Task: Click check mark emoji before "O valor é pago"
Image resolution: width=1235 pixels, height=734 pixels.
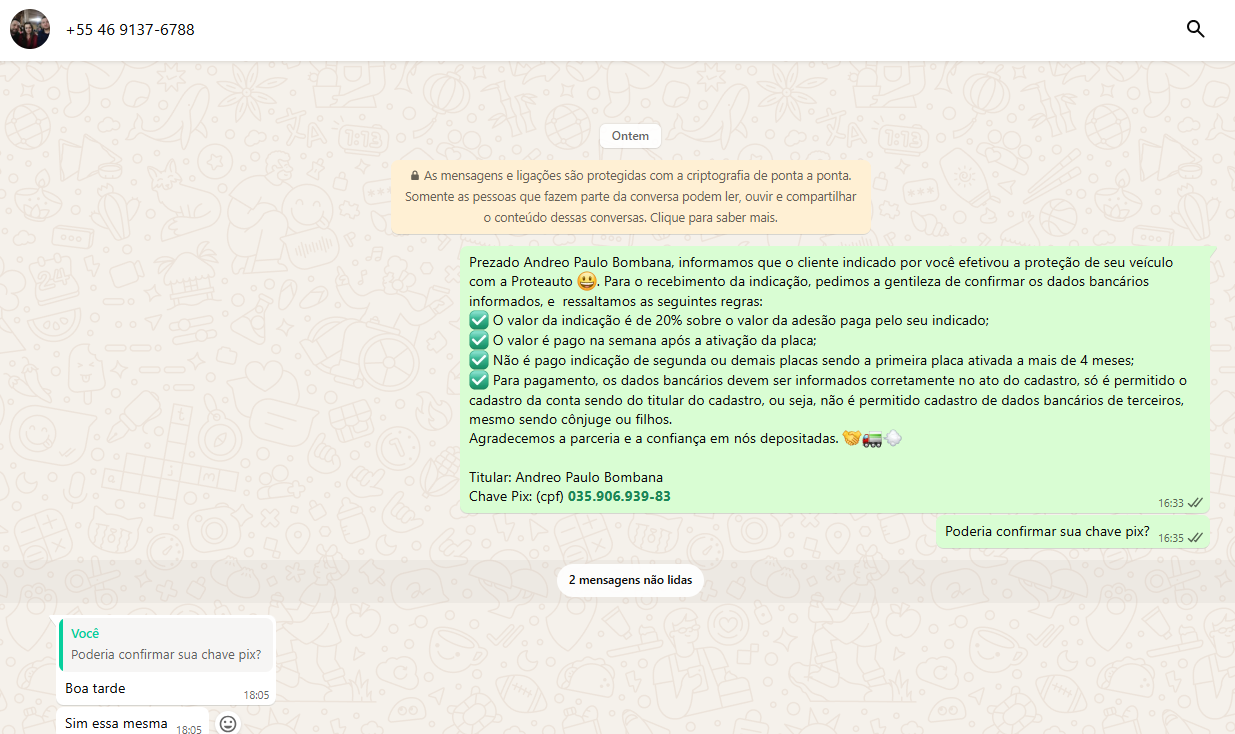Action: coord(479,340)
